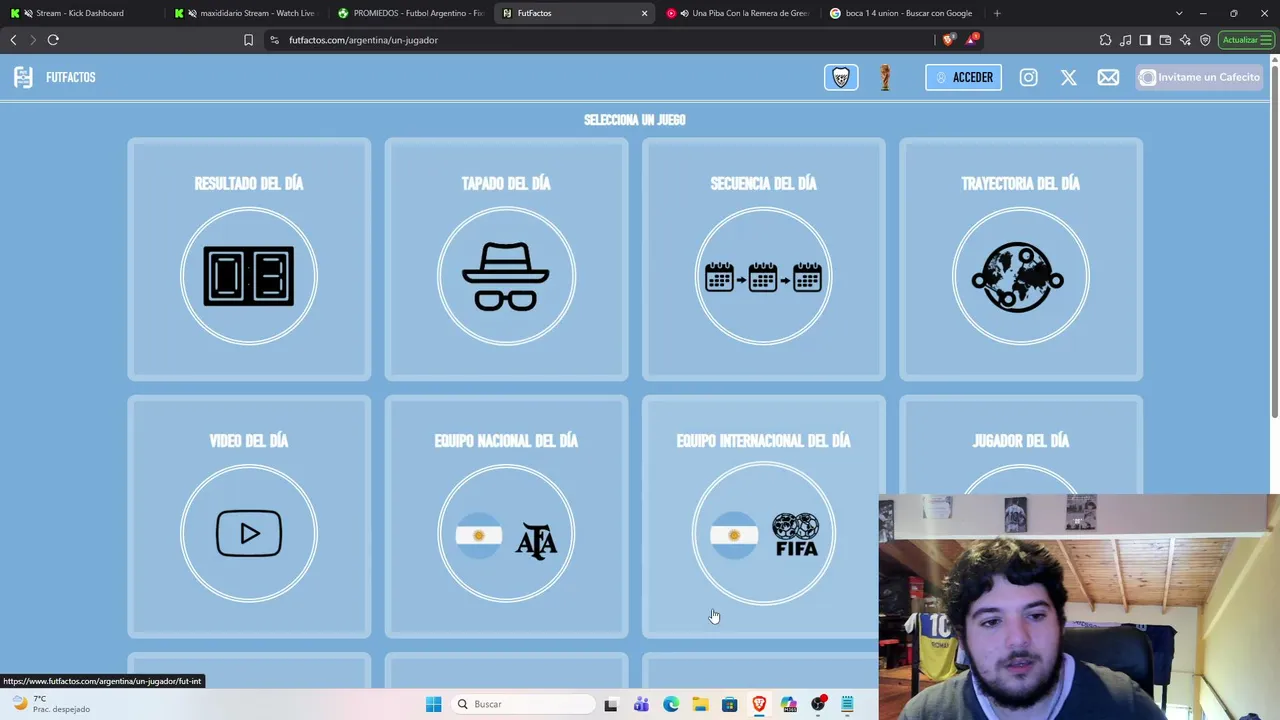This screenshot has height=720, width=1280.
Task: Open the weather widget showing 7°C
Action: (x=50, y=704)
